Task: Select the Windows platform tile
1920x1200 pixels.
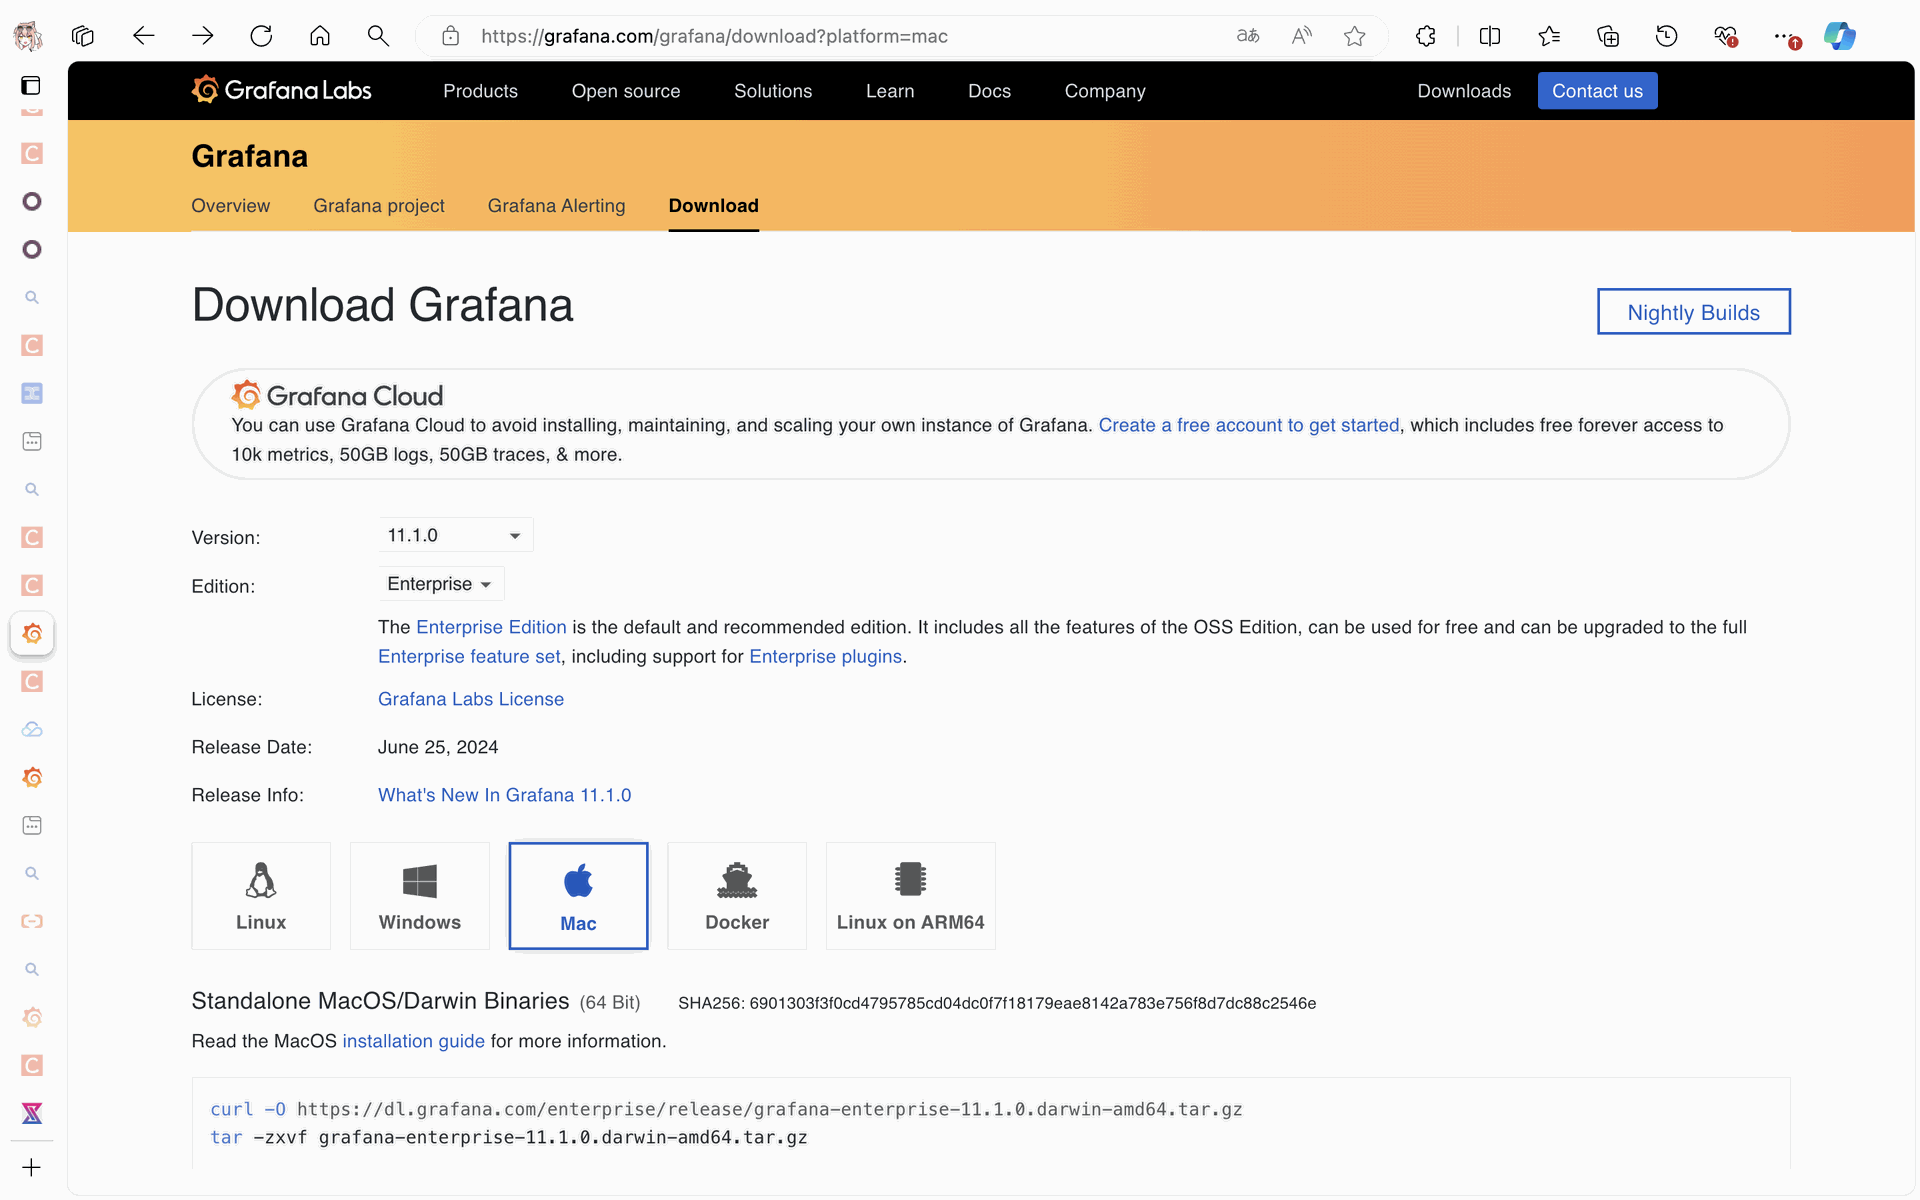Action: (x=420, y=896)
